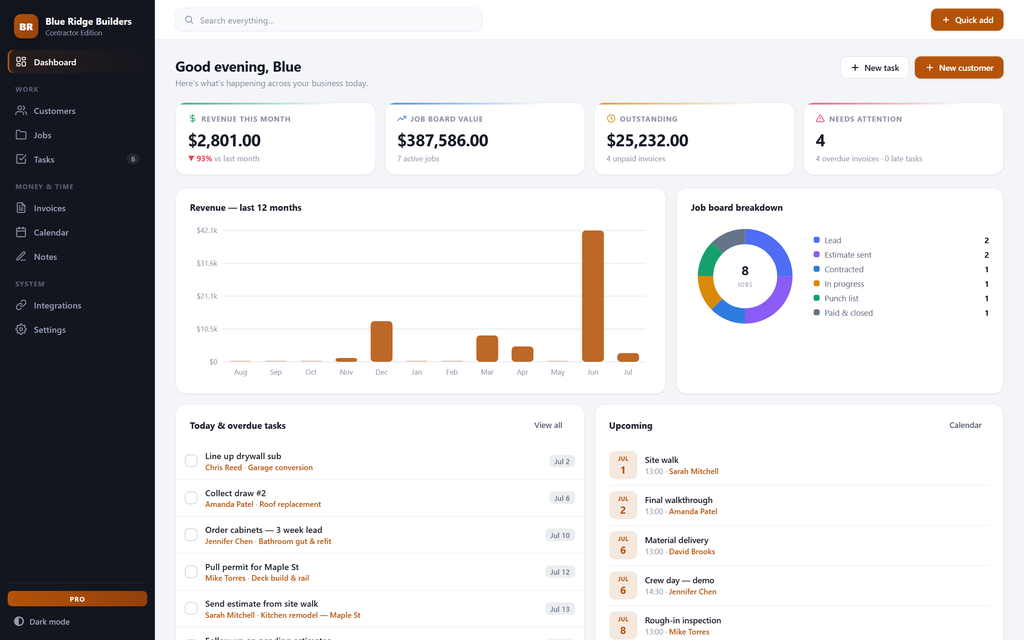
Task: Click the June bar in revenue chart
Action: [592, 296]
